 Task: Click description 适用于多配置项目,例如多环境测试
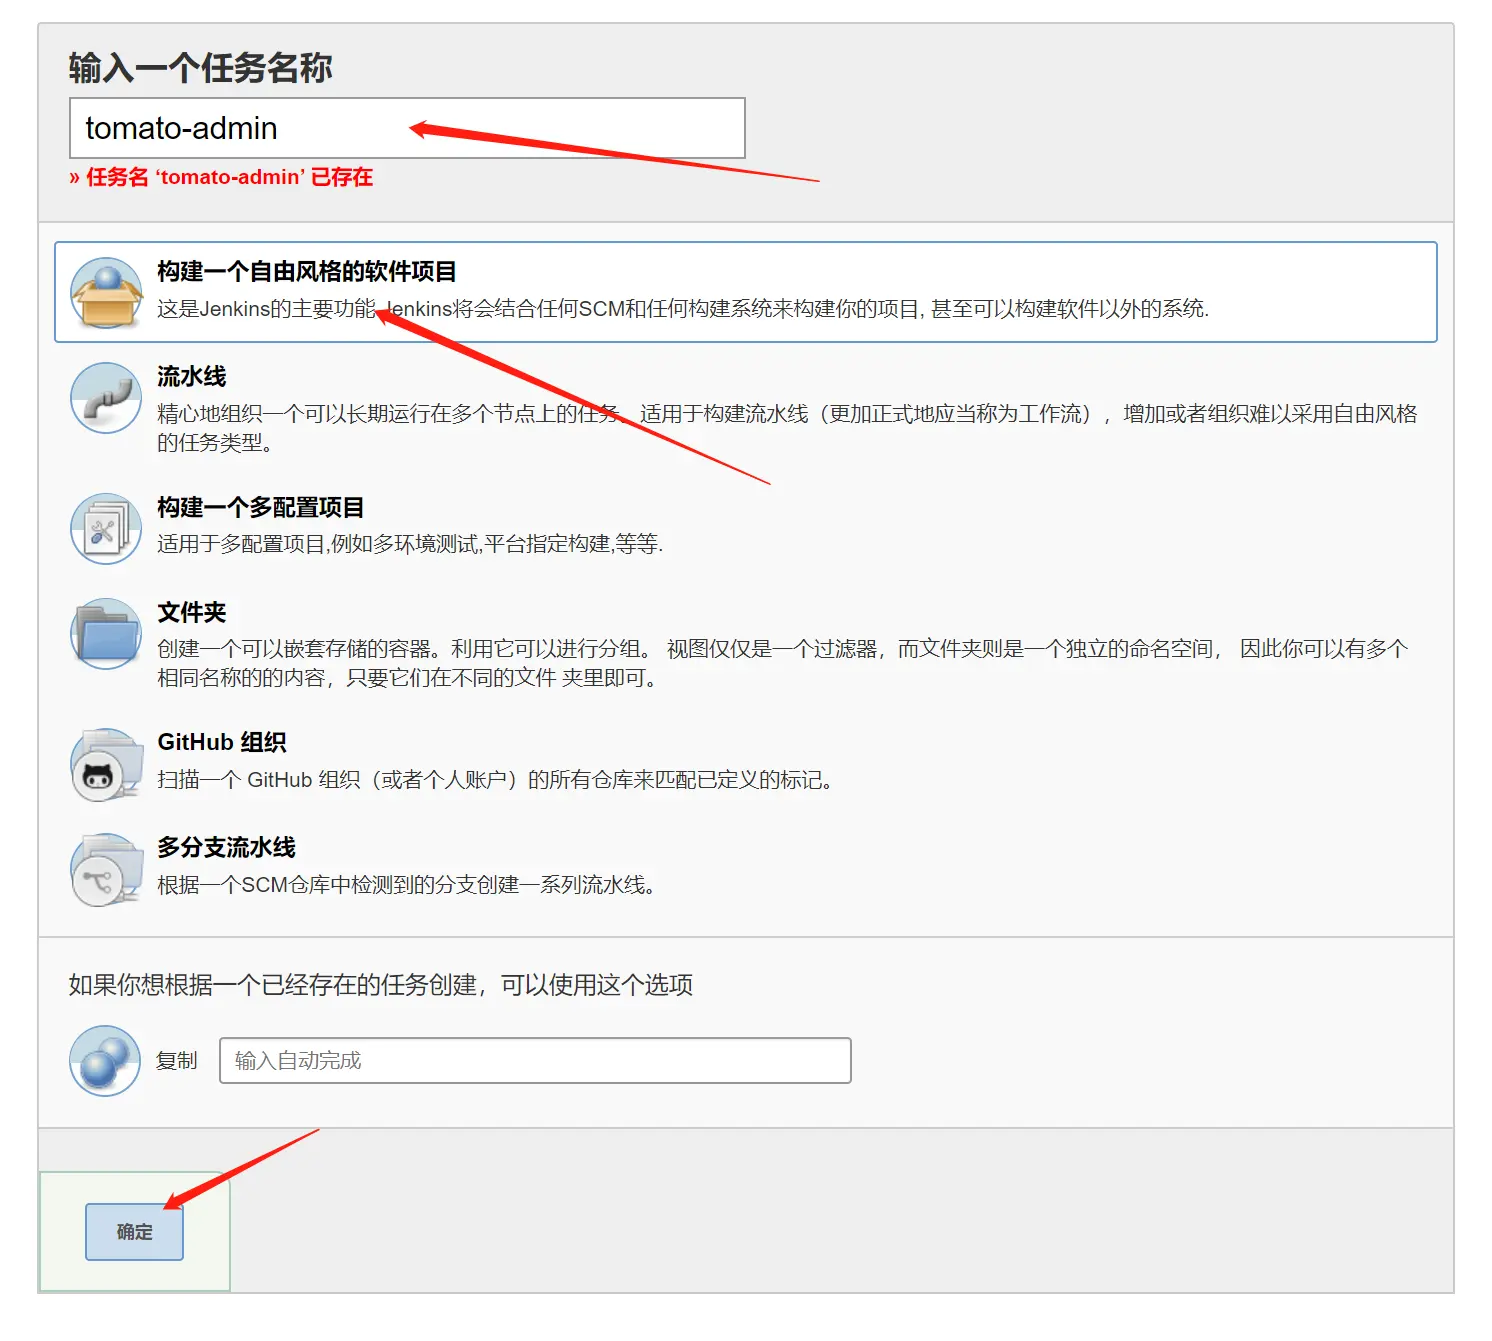[x=410, y=544]
